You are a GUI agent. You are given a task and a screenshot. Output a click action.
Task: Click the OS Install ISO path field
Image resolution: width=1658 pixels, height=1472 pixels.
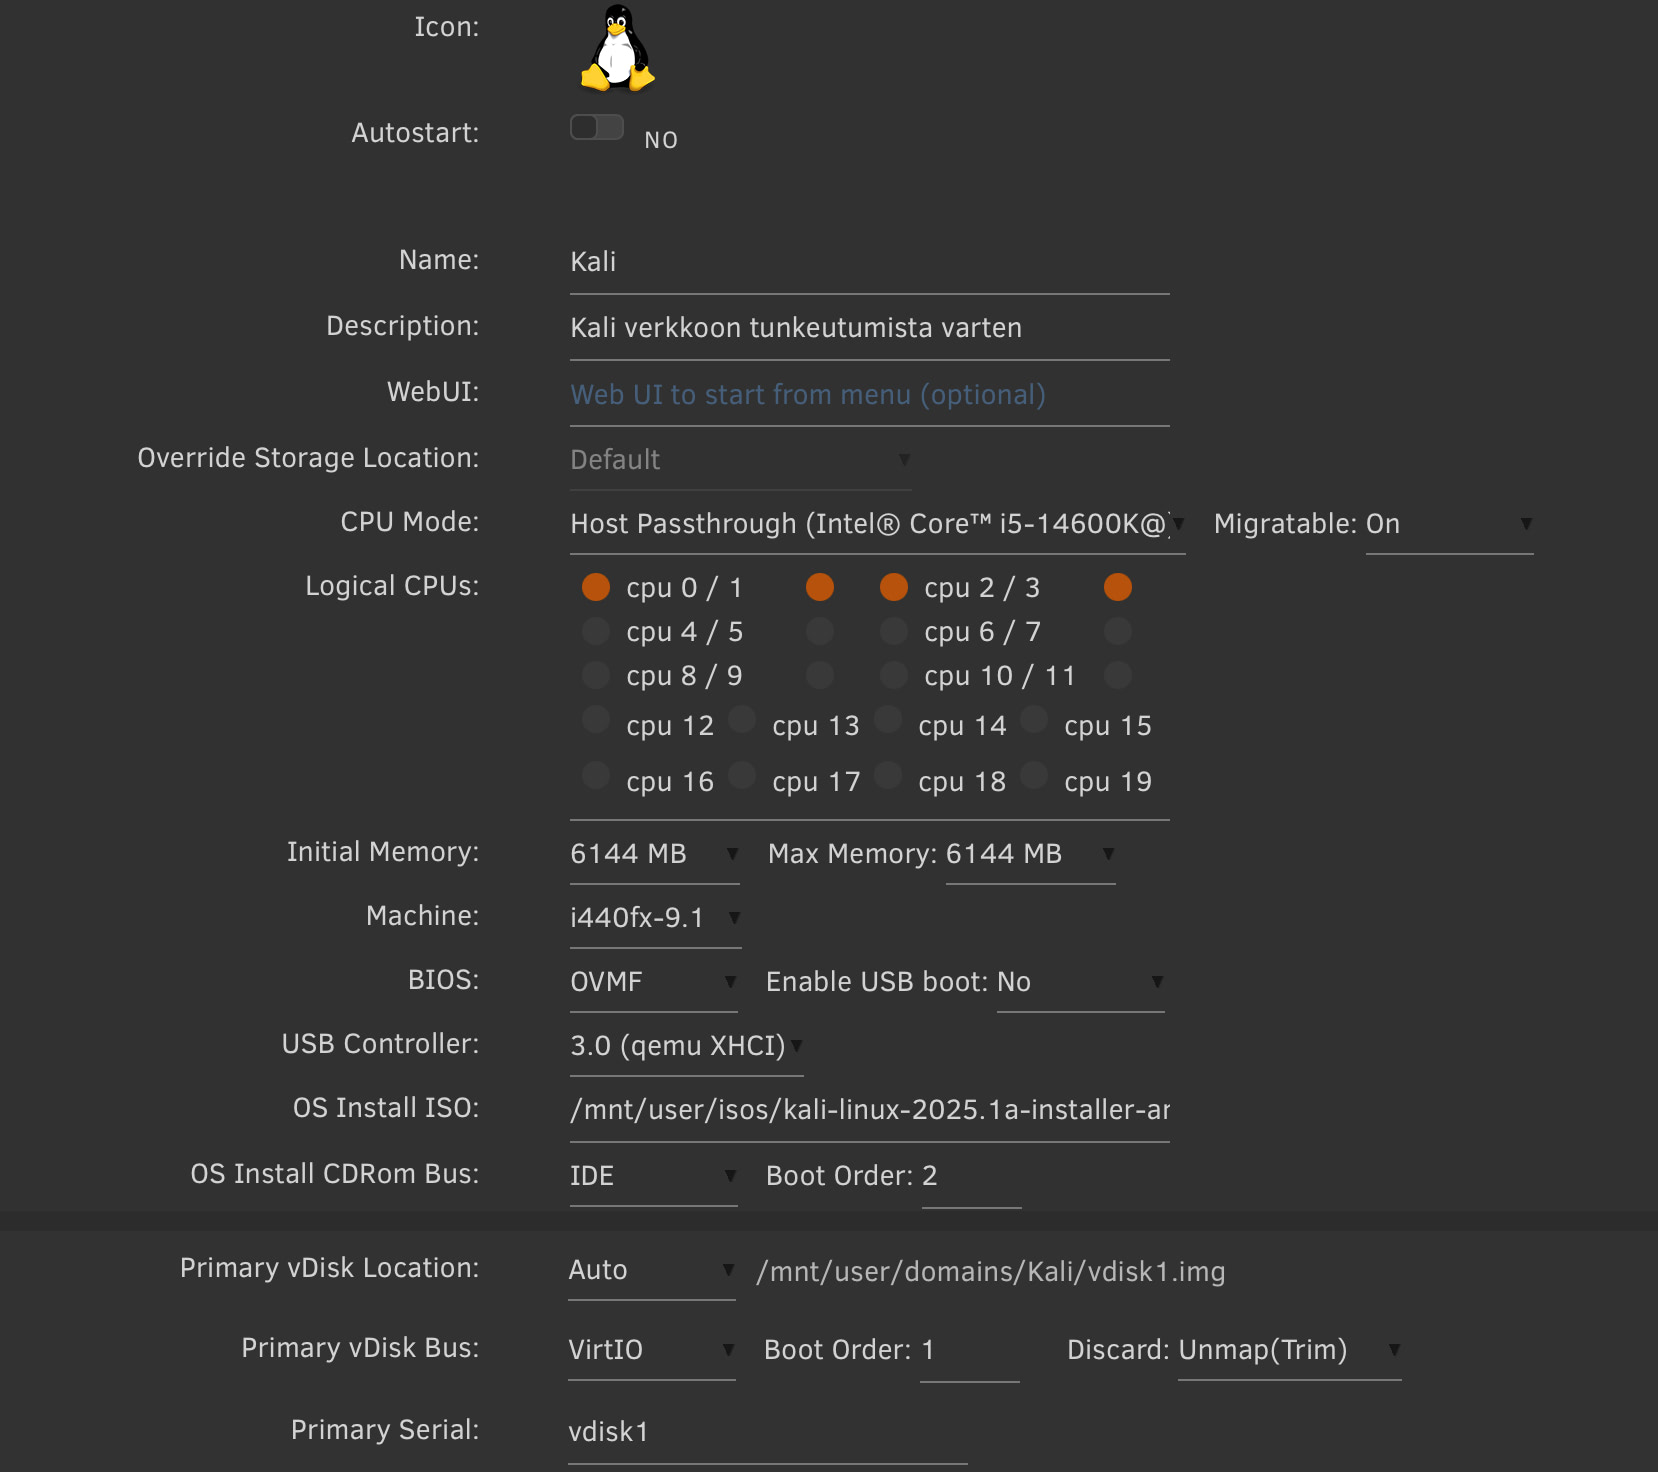point(868,1110)
